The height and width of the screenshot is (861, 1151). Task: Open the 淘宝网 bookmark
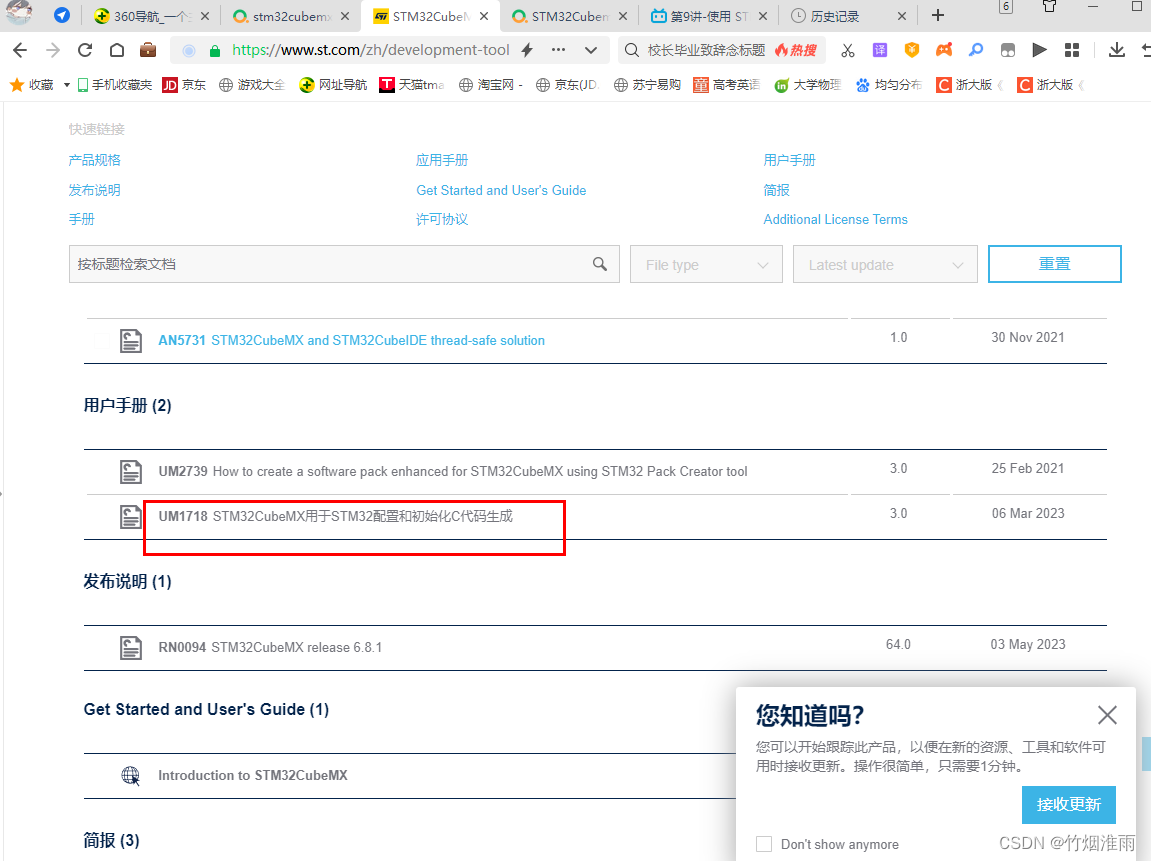[x=490, y=85]
